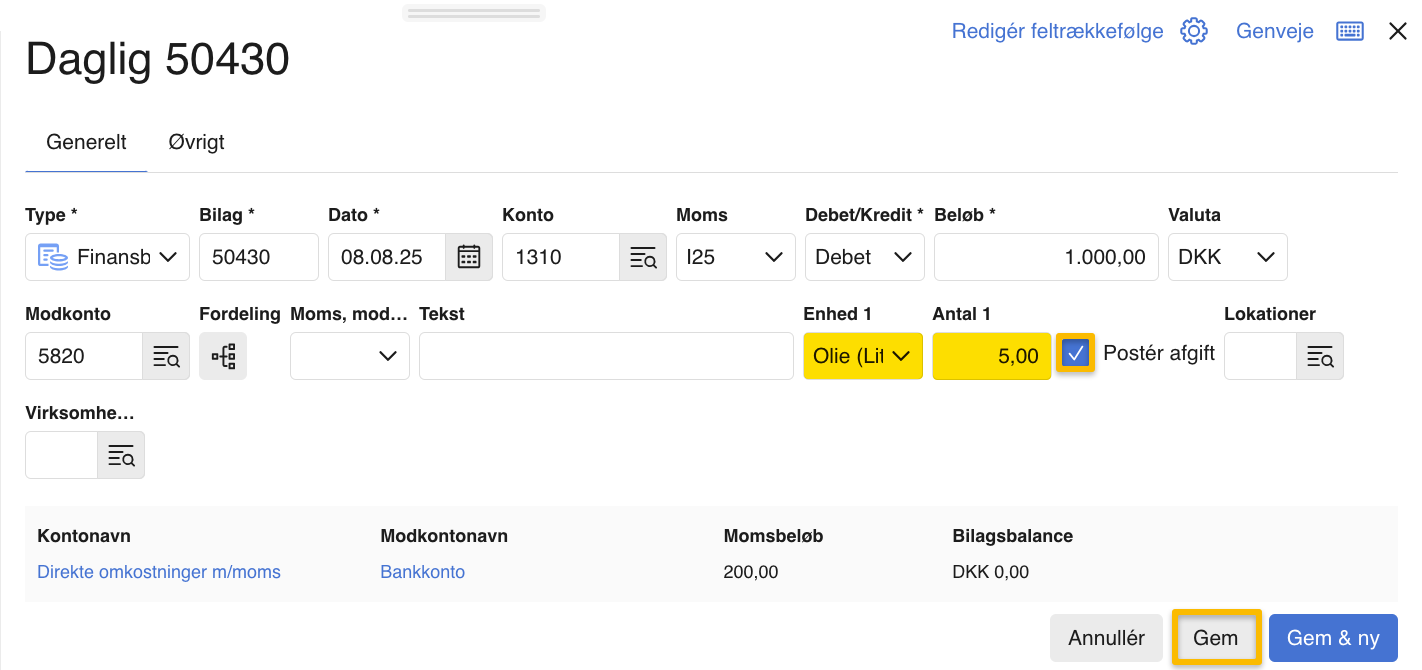Click the settings gear icon
This screenshot has height=670, width=1422.
[x=1194, y=31]
